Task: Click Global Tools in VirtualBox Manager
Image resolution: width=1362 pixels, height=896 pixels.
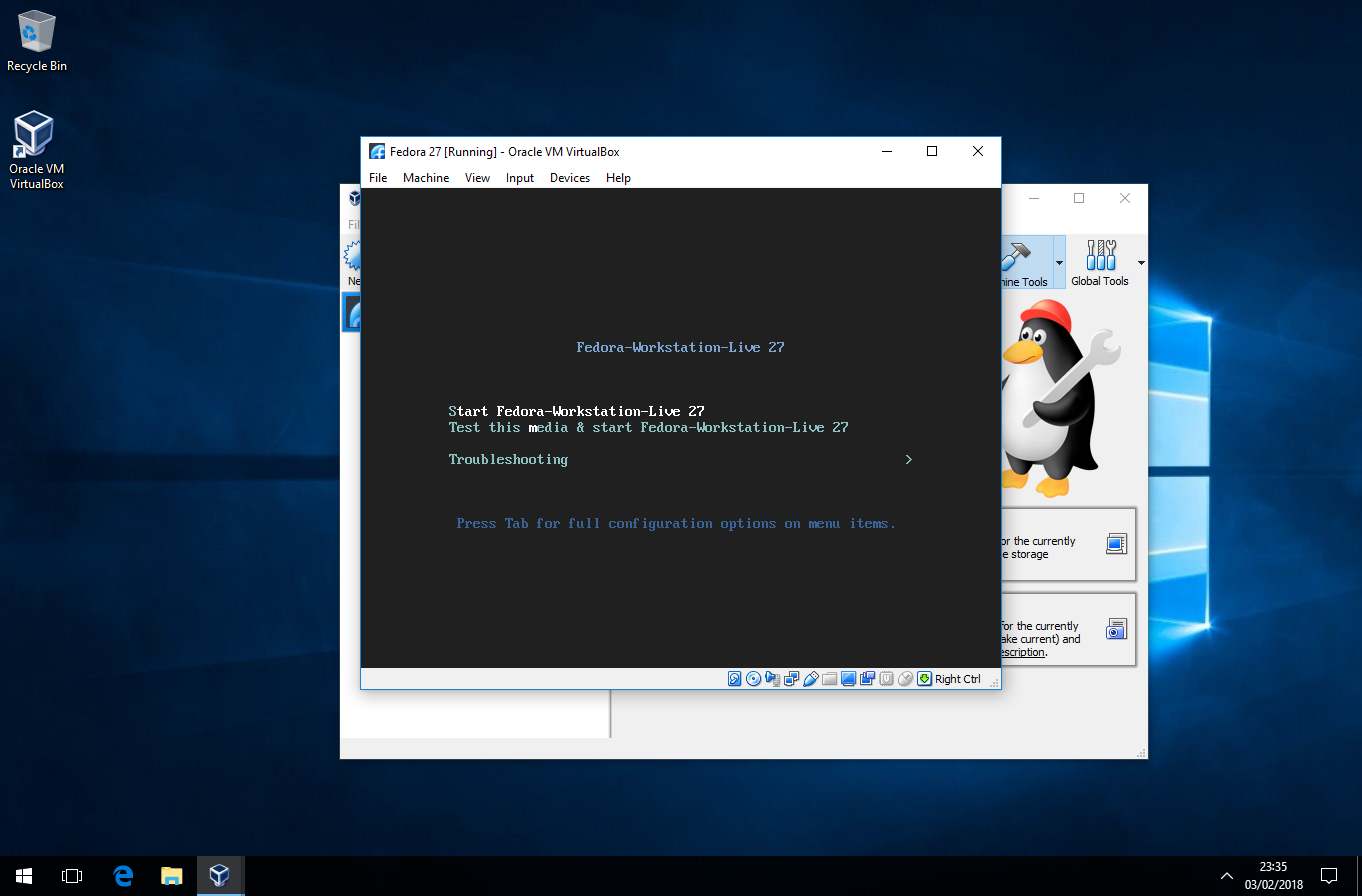Action: [x=1100, y=262]
